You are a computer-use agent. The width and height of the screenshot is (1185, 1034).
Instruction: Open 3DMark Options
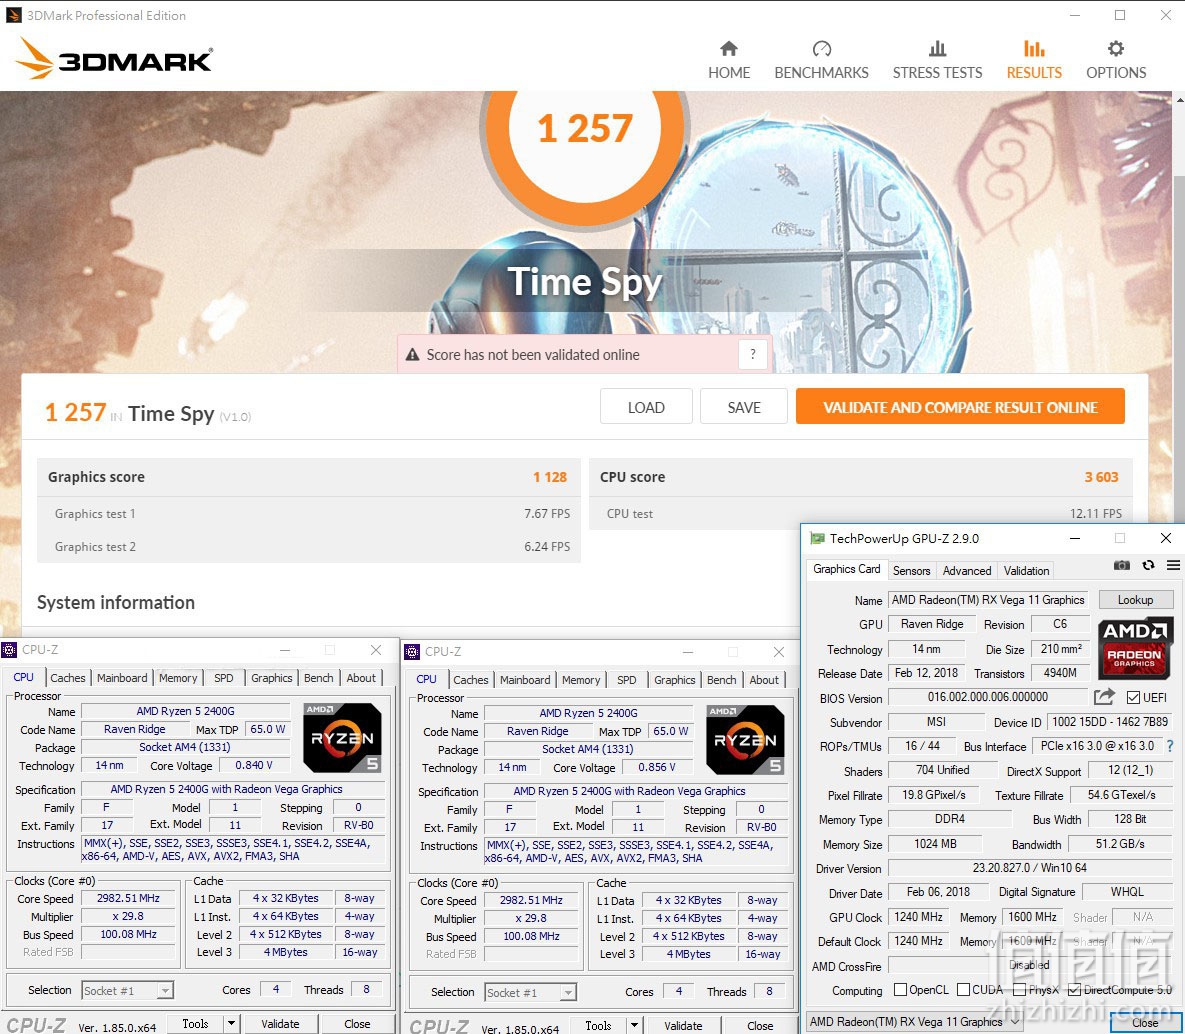(x=1116, y=60)
